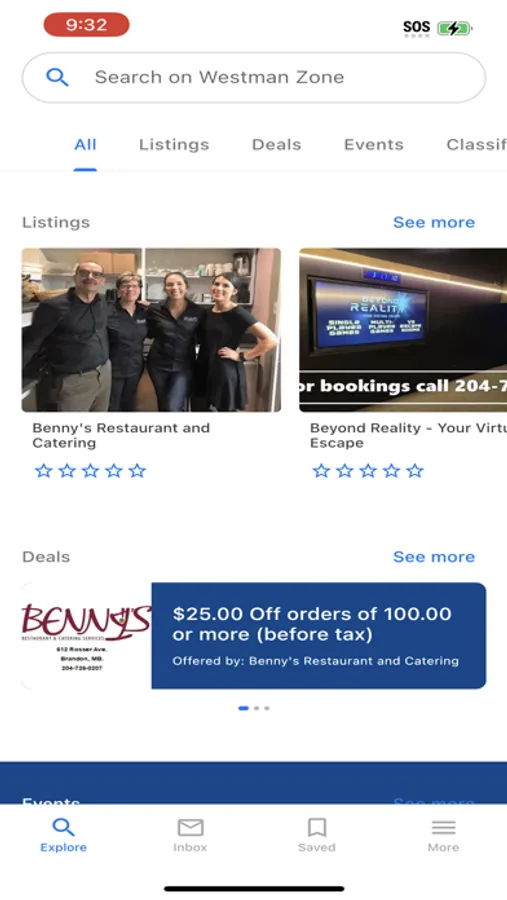Switch to the Deals tab
Viewport: 507px width, 900px height.
pyautogui.click(x=276, y=145)
